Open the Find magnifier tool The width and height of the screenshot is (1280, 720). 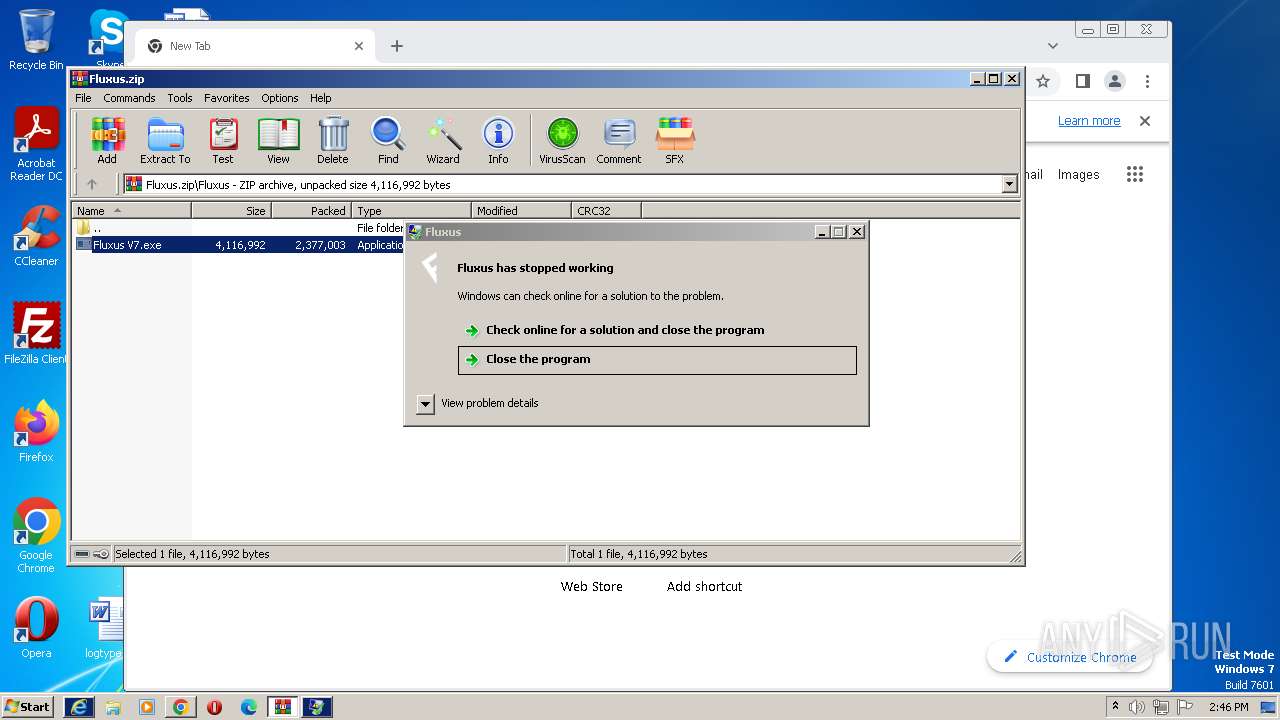coord(388,140)
